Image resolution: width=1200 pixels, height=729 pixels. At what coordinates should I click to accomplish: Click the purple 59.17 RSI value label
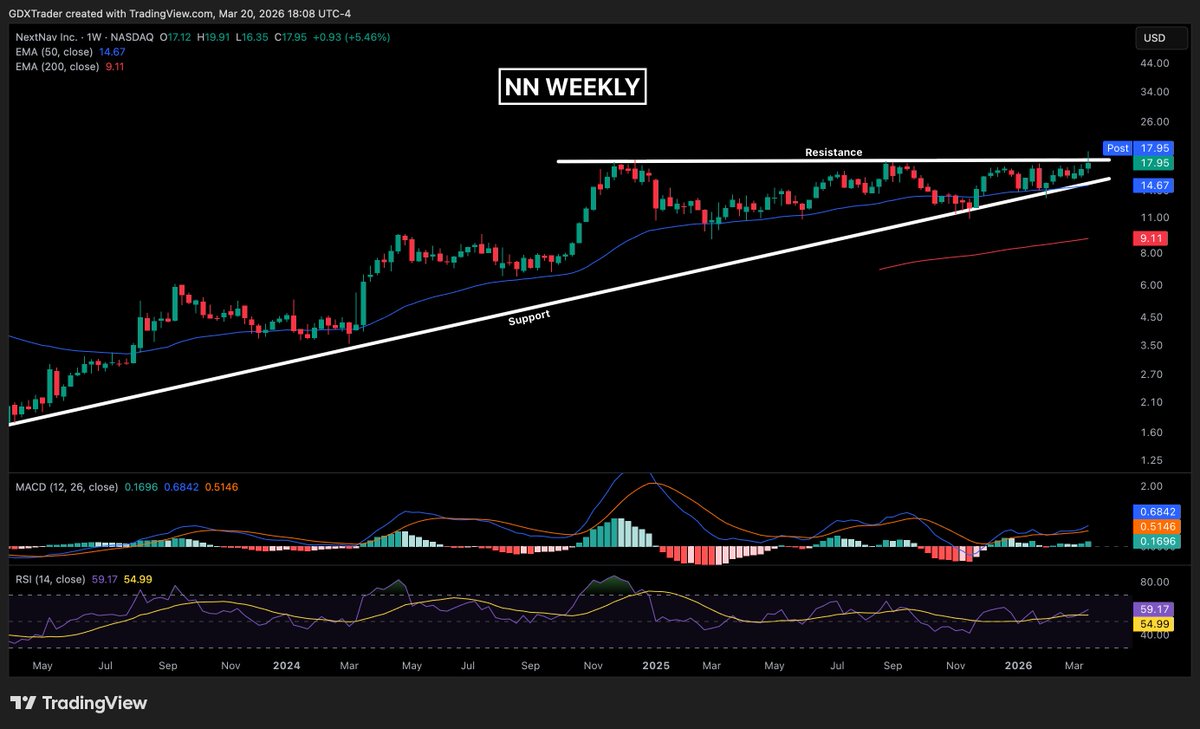click(1155, 608)
